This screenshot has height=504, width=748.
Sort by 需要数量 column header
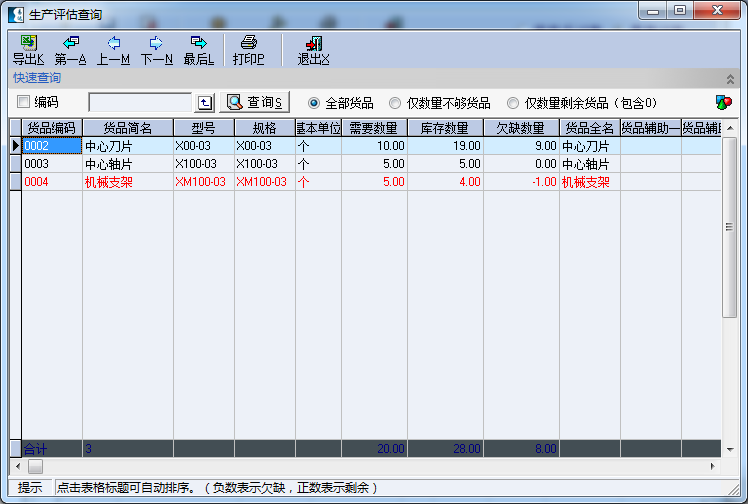click(x=374, y=128)
